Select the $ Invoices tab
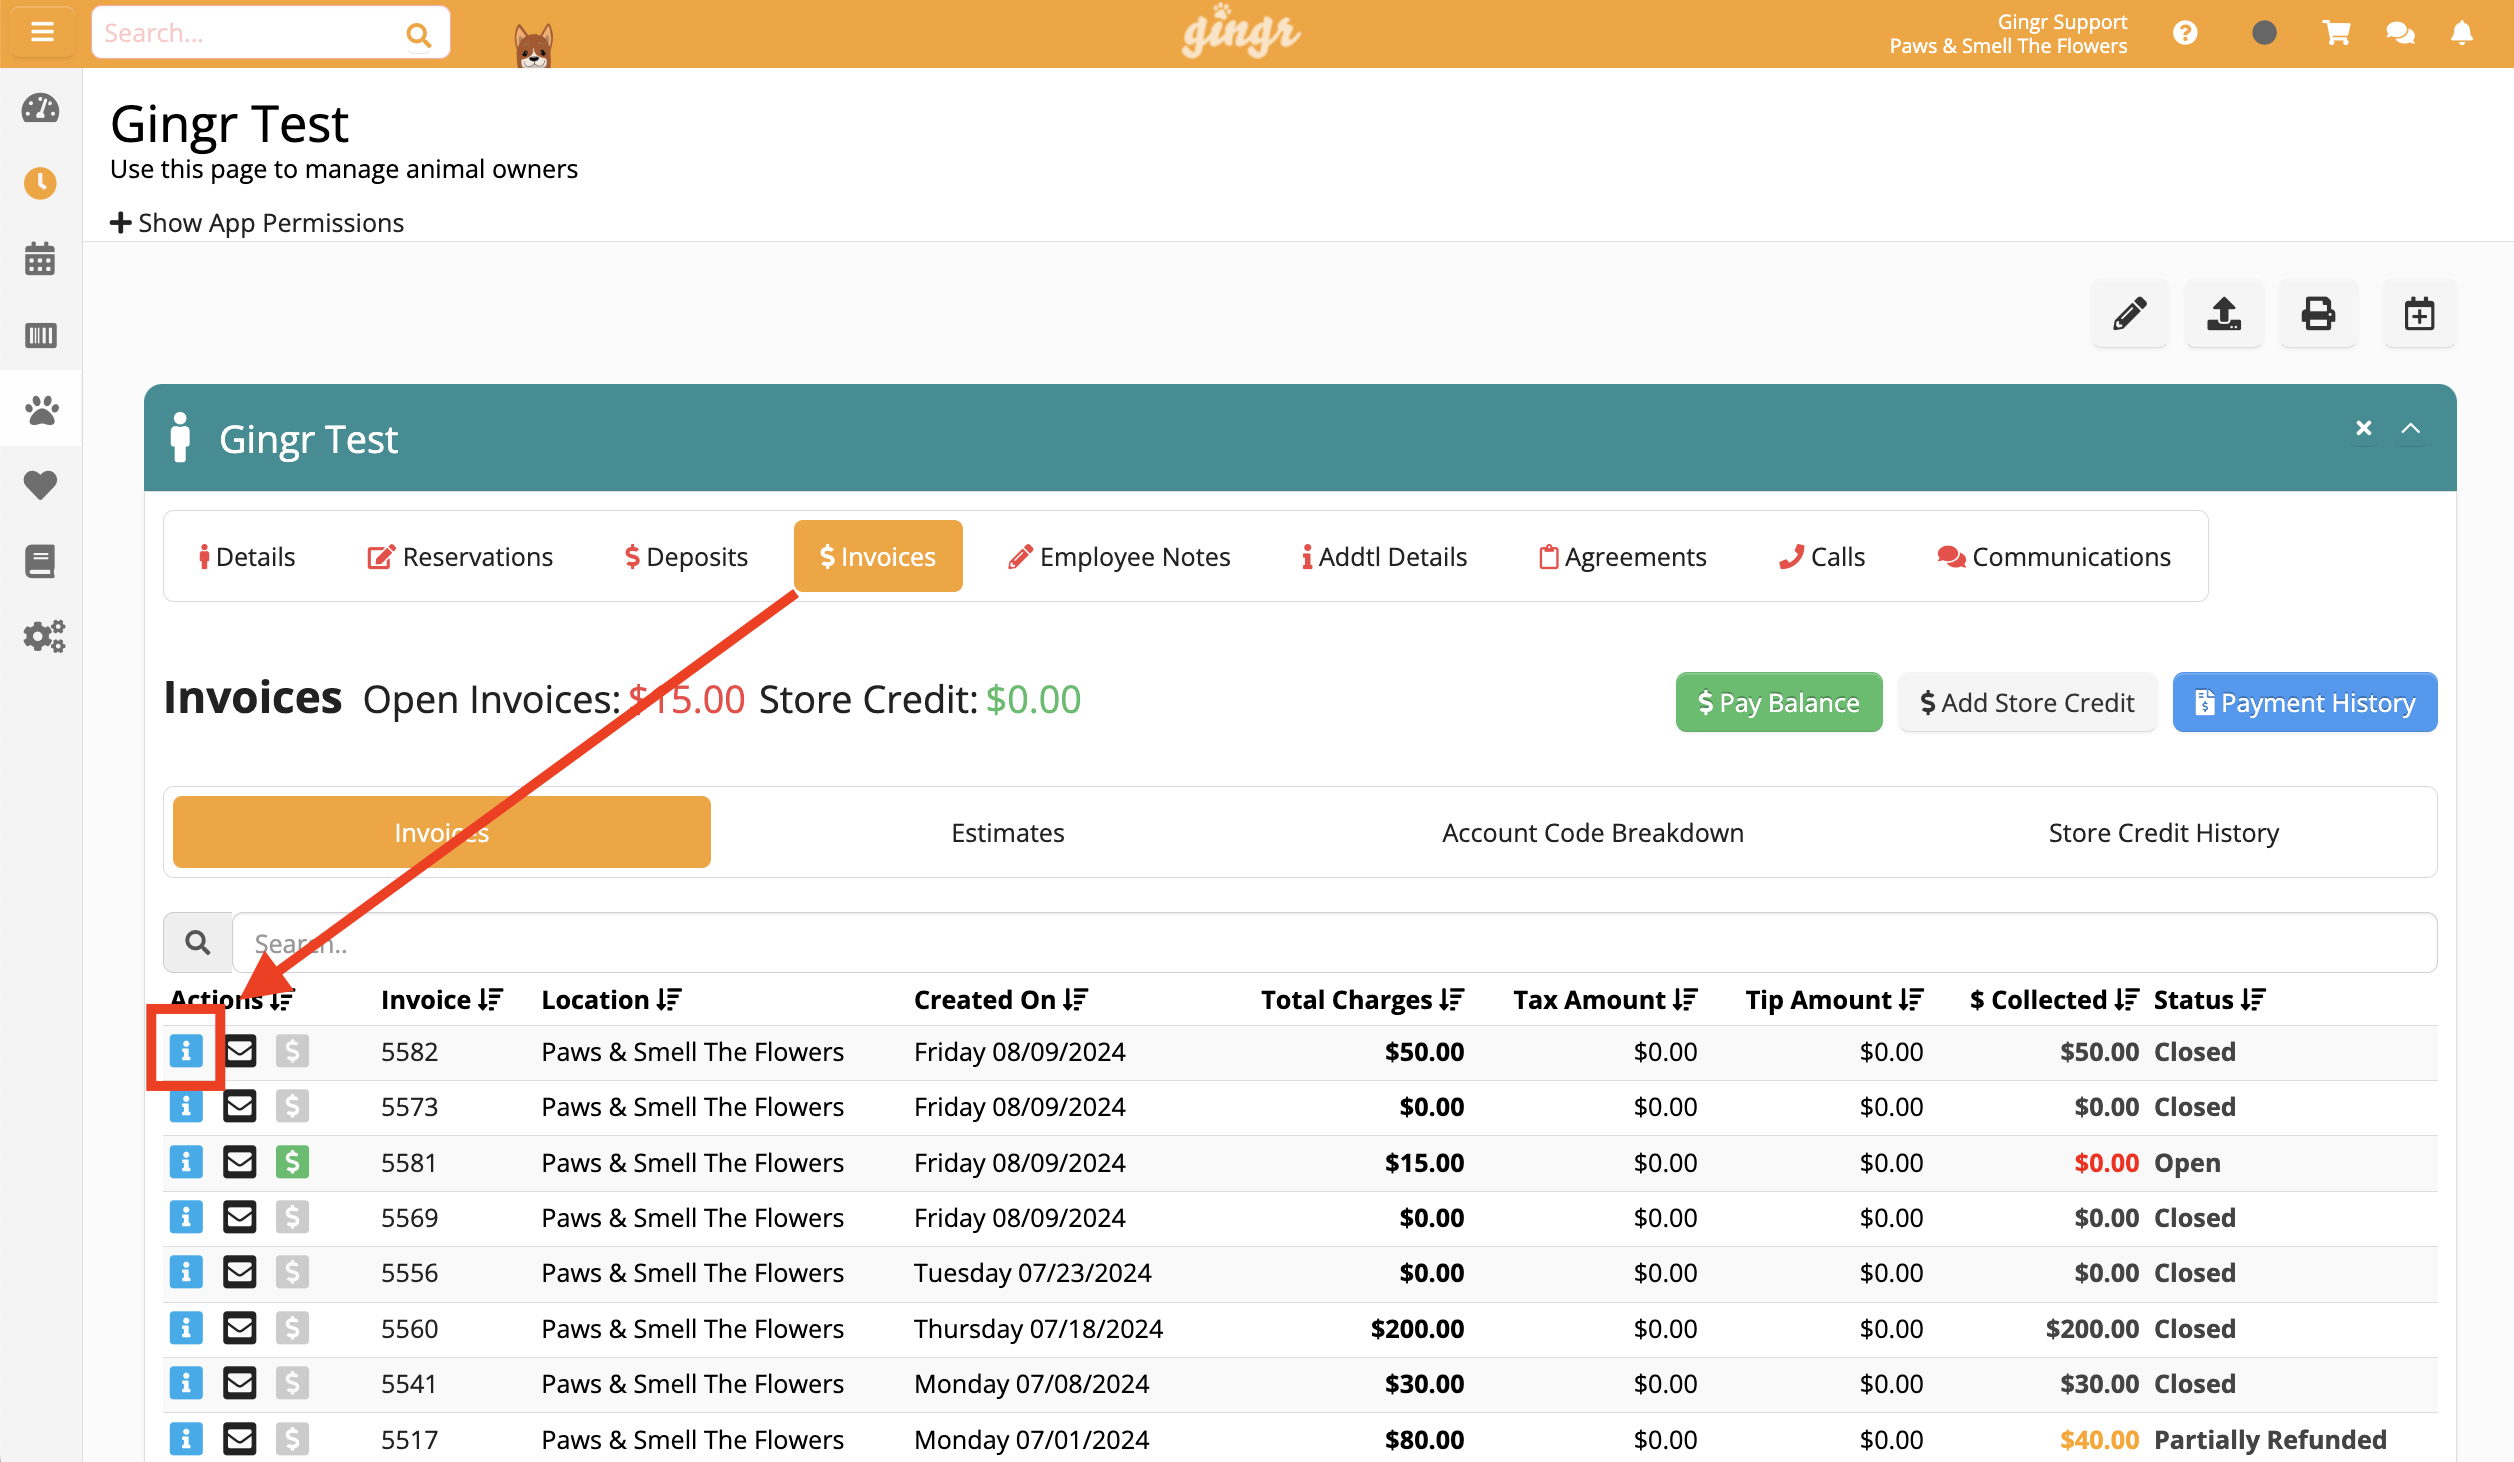Image resolution: width=2514 pixels, height=1462 pixels. [878, 557]
